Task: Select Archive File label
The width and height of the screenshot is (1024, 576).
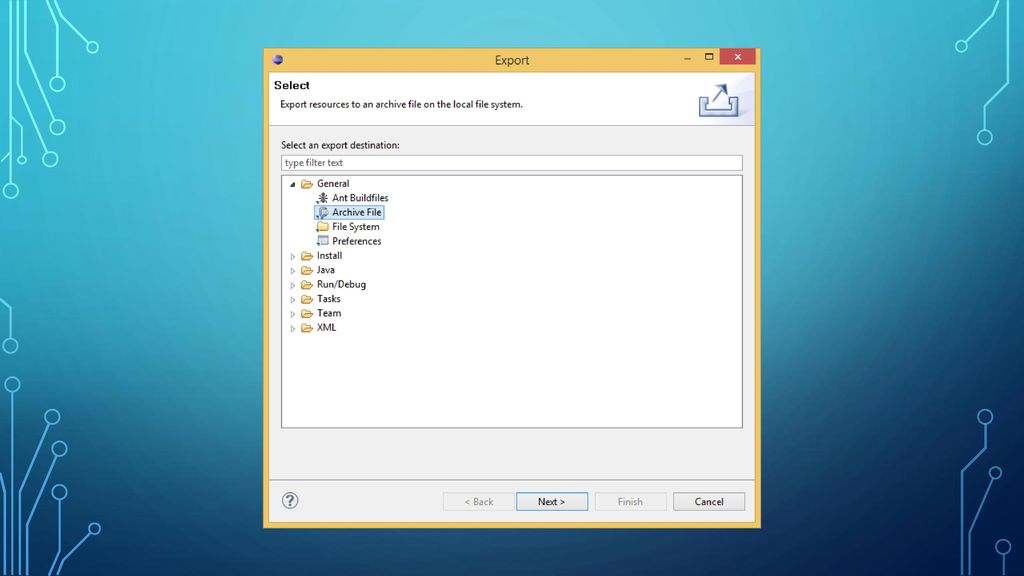Action: click(357, 212)
